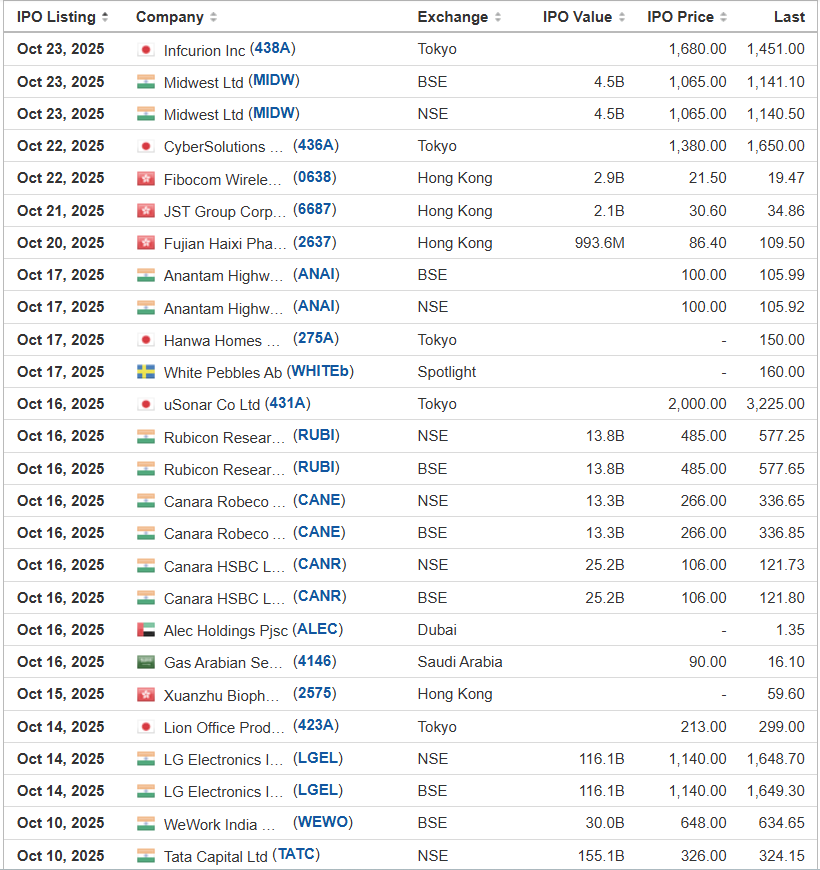Select company name Alec Holdings Pjsc

(x=226, y=631)
